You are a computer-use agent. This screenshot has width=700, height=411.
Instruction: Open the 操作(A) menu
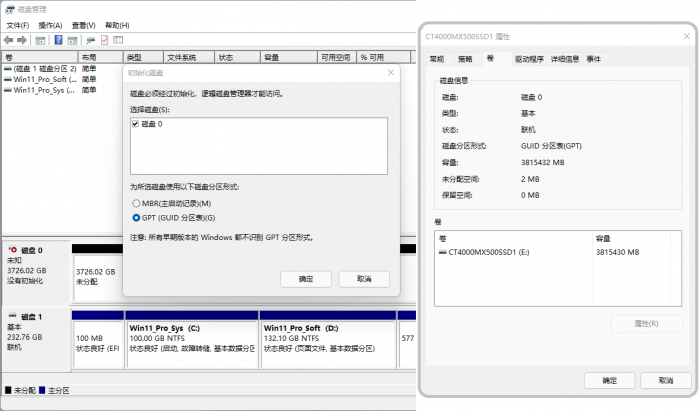50,25
